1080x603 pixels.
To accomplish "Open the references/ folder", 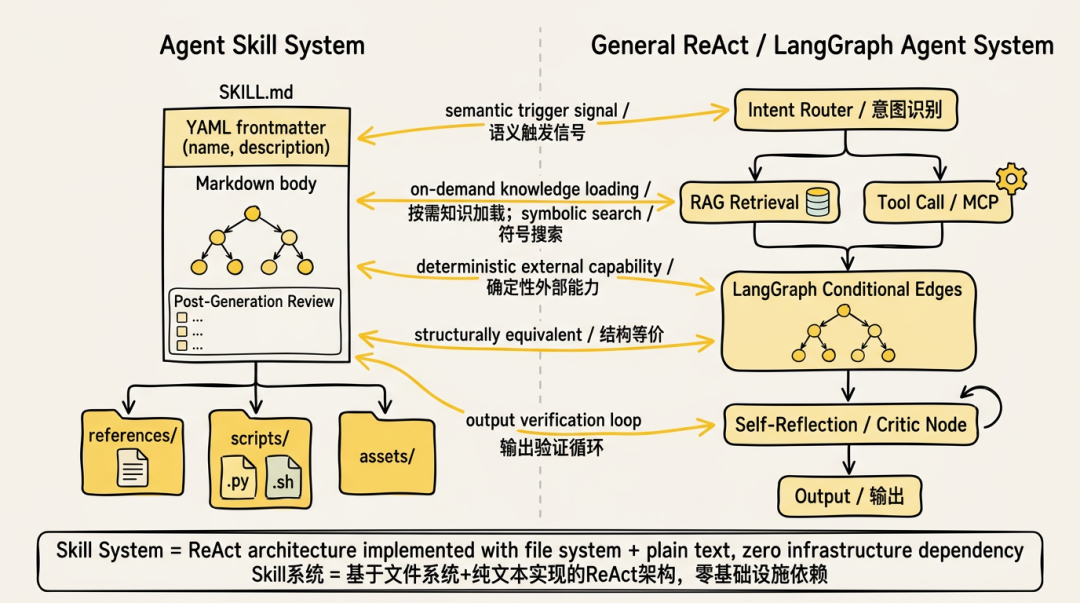I will [x=132, y=452].
